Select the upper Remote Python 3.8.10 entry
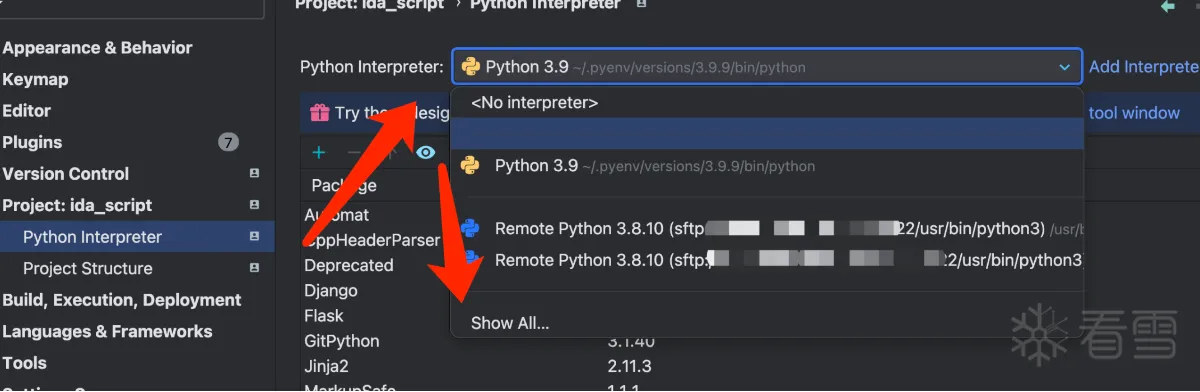This screenshot has height=392, width=1200. (x=767, y=229)
